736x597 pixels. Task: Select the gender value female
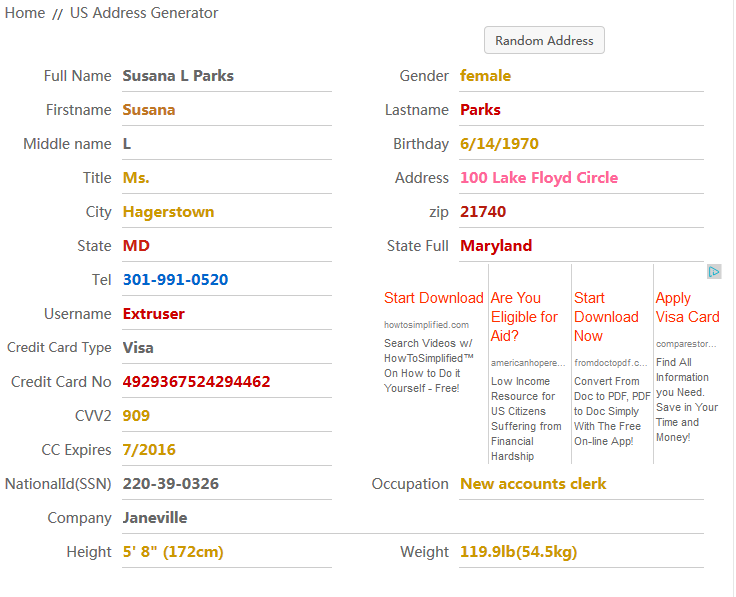click(x=485, y=76)
